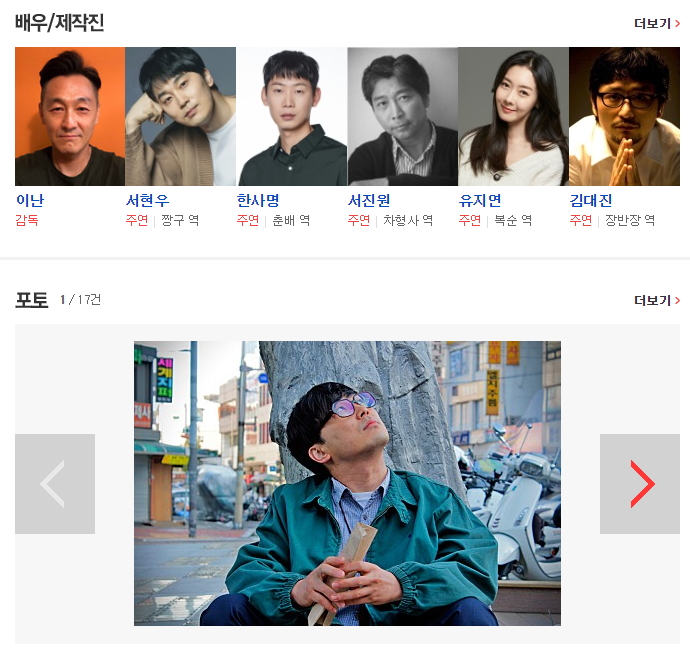Show next photo with red right arrow
690x668 pixels.
click(639, 484)
